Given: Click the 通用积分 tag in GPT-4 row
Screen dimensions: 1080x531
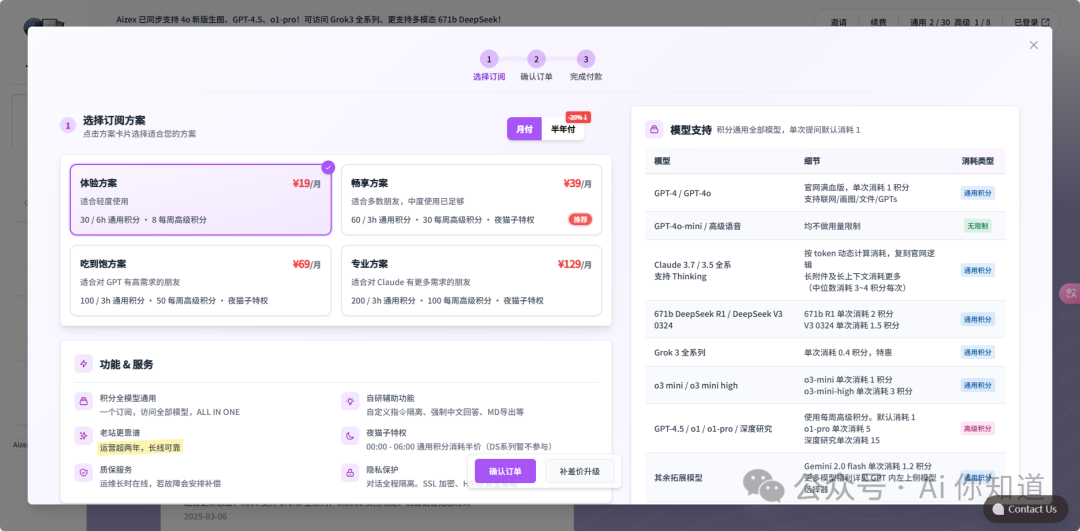Looking at the screenshot, I should (977, 193).
